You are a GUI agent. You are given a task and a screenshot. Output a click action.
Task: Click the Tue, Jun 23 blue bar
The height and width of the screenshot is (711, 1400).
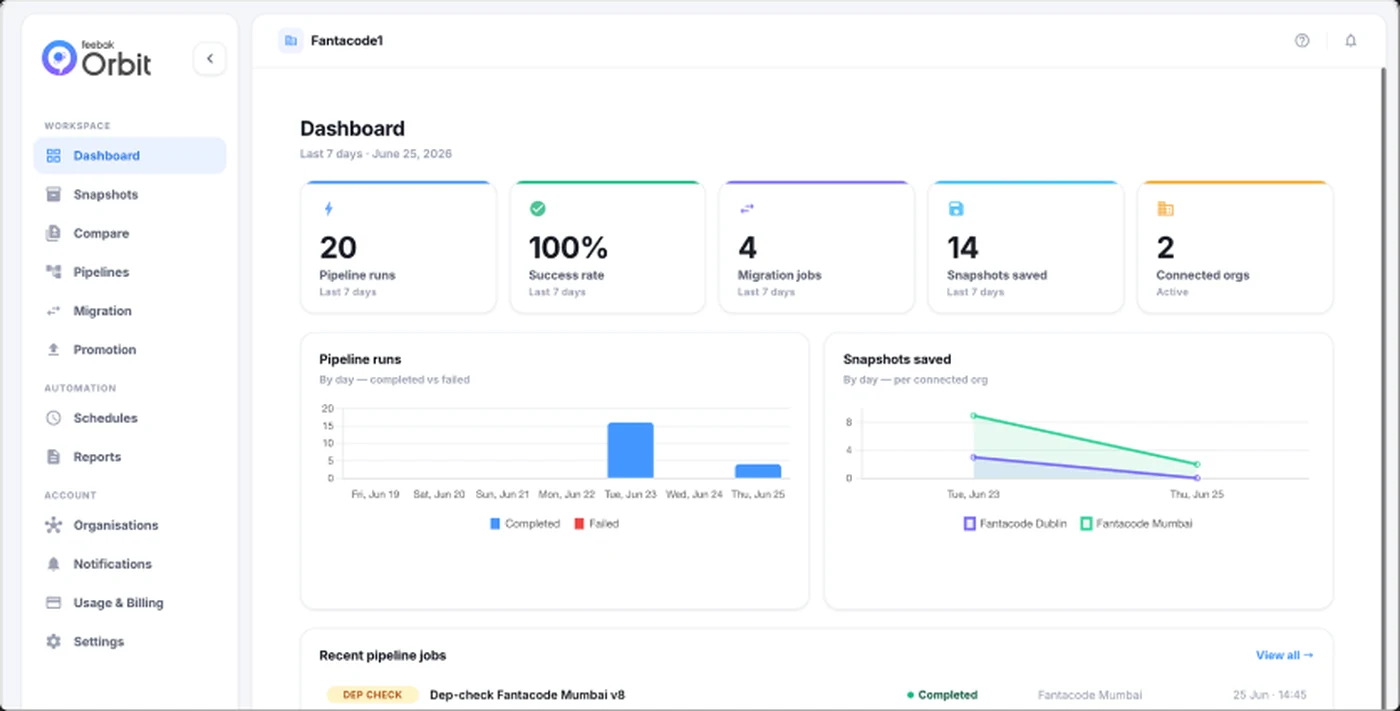click(x=630, y=450)
